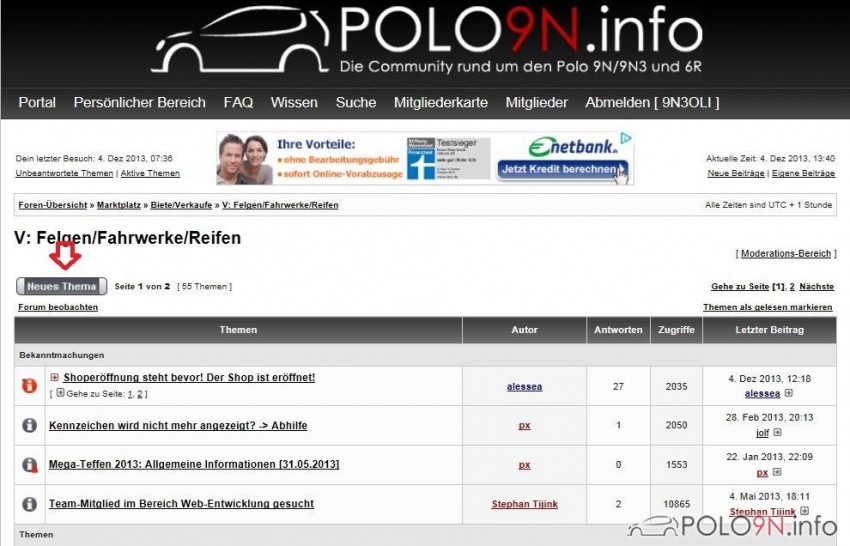View latest post icon beside Stephan Tijink
Image resolution: width=850 pixels, height=546 pixels.
pos(804,511)
